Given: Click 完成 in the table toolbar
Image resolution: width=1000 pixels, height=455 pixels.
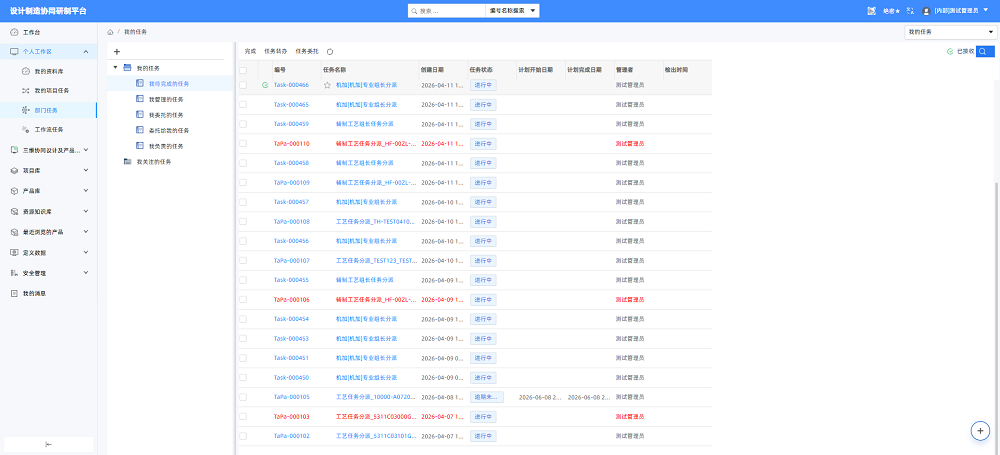Looking at the screenshot, I should coord(250,51).
